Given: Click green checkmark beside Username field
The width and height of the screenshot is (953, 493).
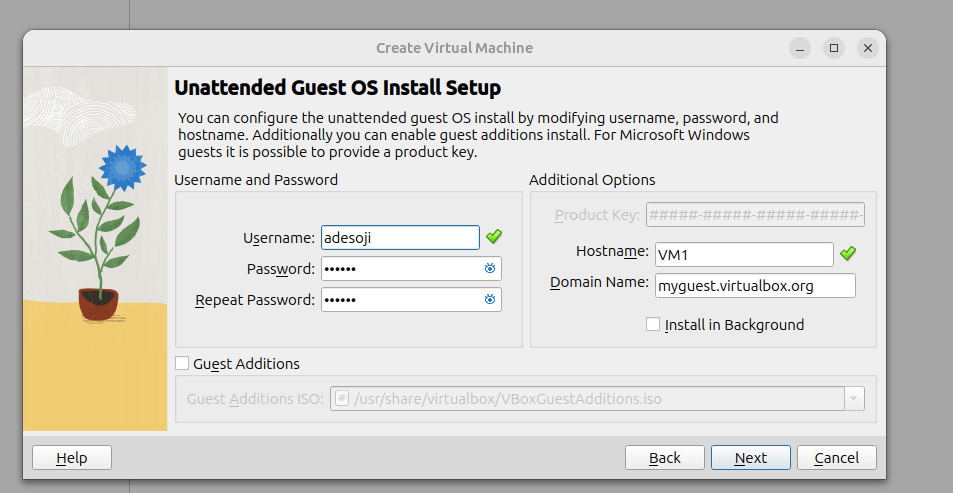Looking at the screenshot, I should (x=494, y=237).
